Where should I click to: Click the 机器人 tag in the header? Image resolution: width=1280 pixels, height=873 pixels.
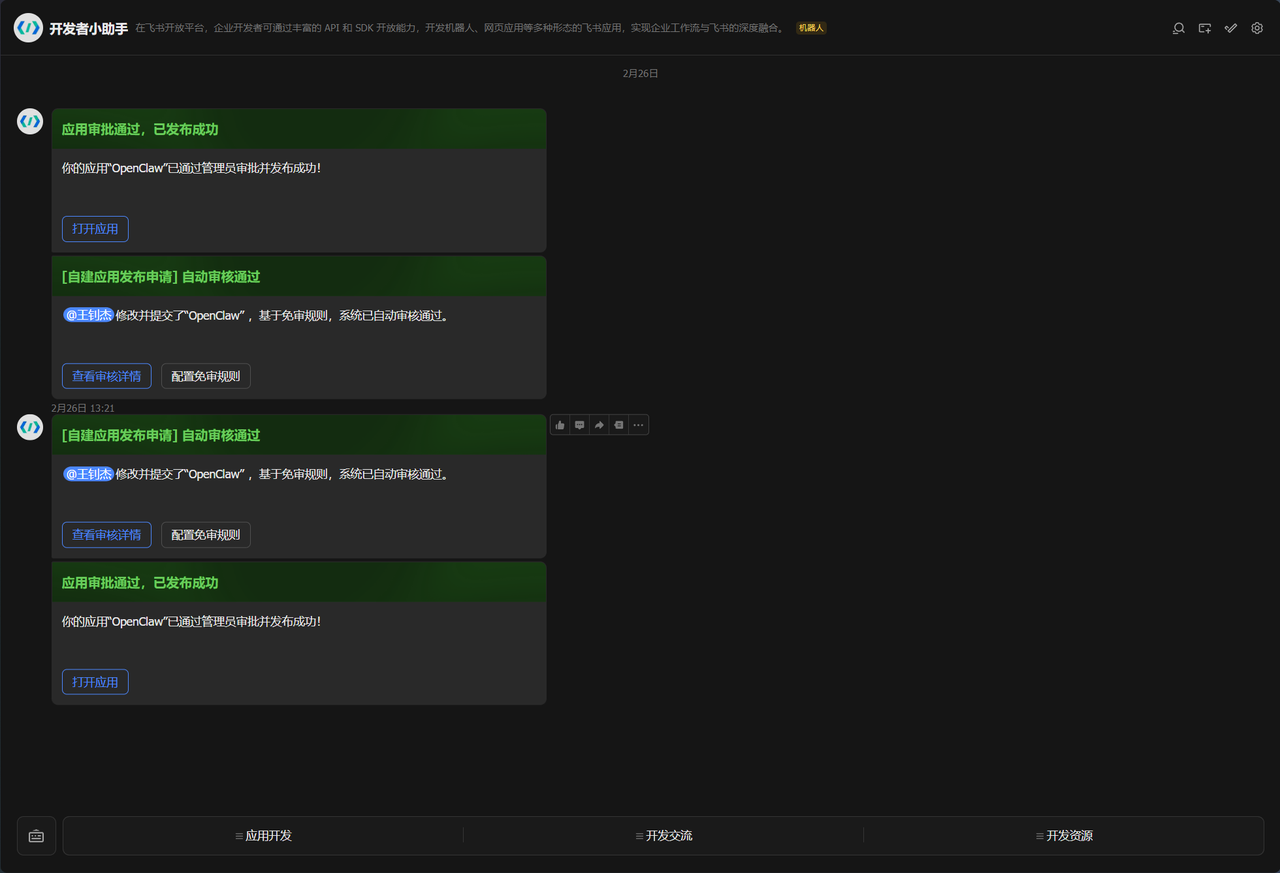811,28
